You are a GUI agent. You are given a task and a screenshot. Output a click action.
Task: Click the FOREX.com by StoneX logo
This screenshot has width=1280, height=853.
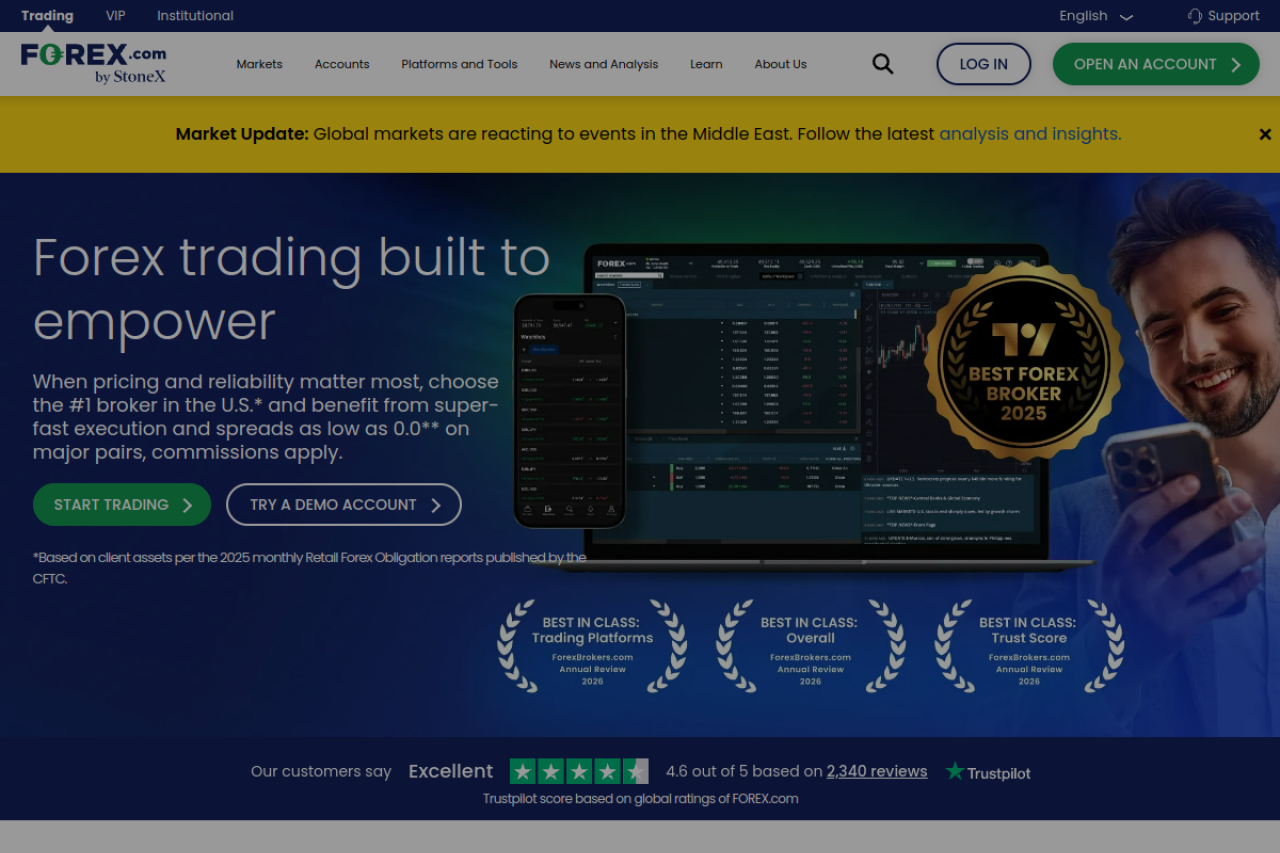coord(94,63)
